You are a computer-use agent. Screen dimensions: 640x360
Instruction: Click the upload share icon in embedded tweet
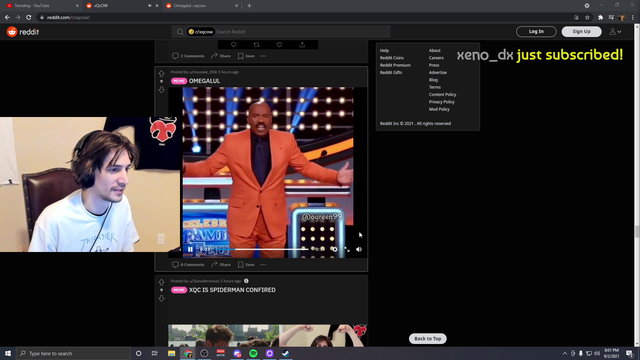pyautogui.click(x=302, y=44)
